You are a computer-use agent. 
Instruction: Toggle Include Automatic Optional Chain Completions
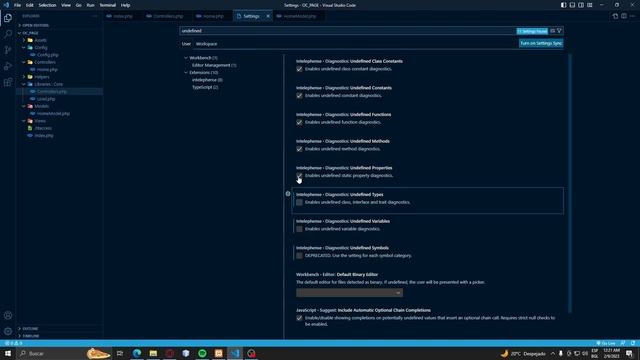coord(299,318)
